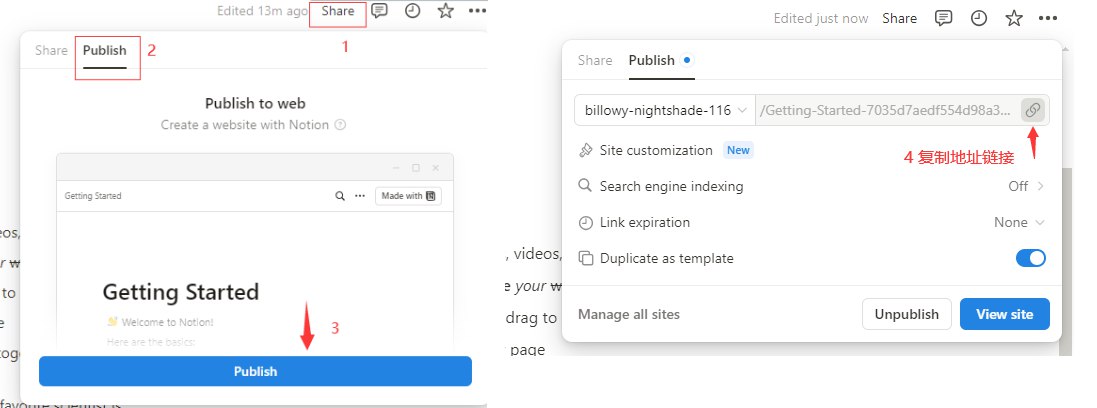Image resolution: width=1097 pixels, height=408 pixels.
Task: Expand Search engine indexing Off option
Action: pyautogui.click(x=1026, y=186)
